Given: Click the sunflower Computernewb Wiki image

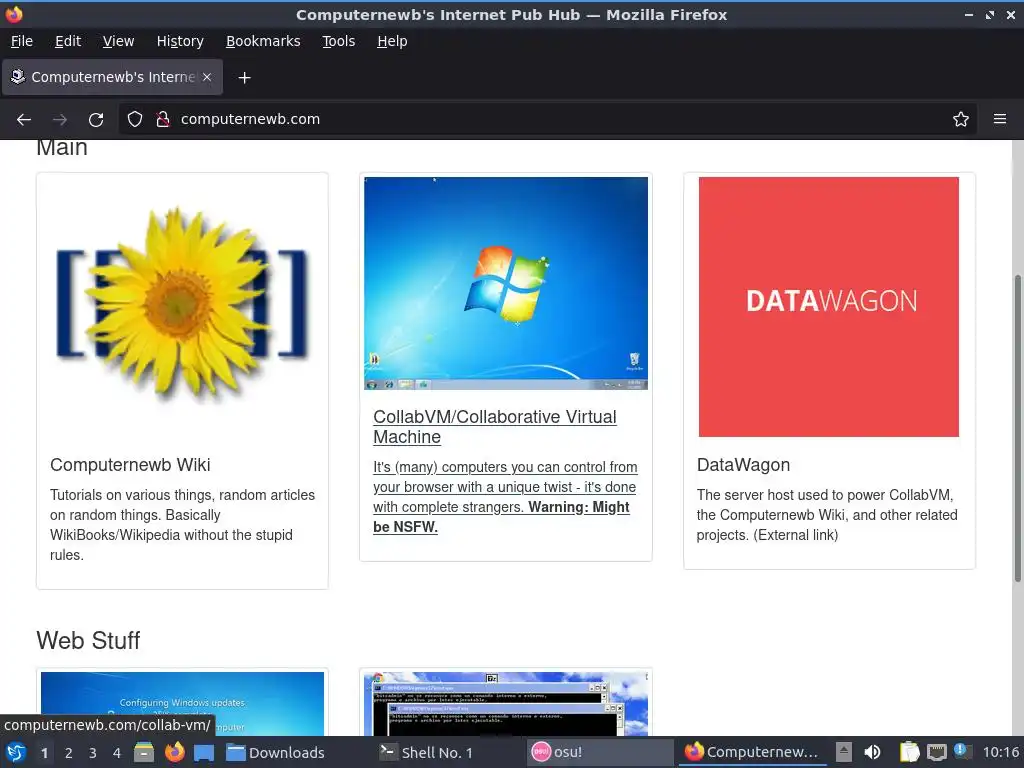Looking at the screenshot, I should (x=182, y=303).
